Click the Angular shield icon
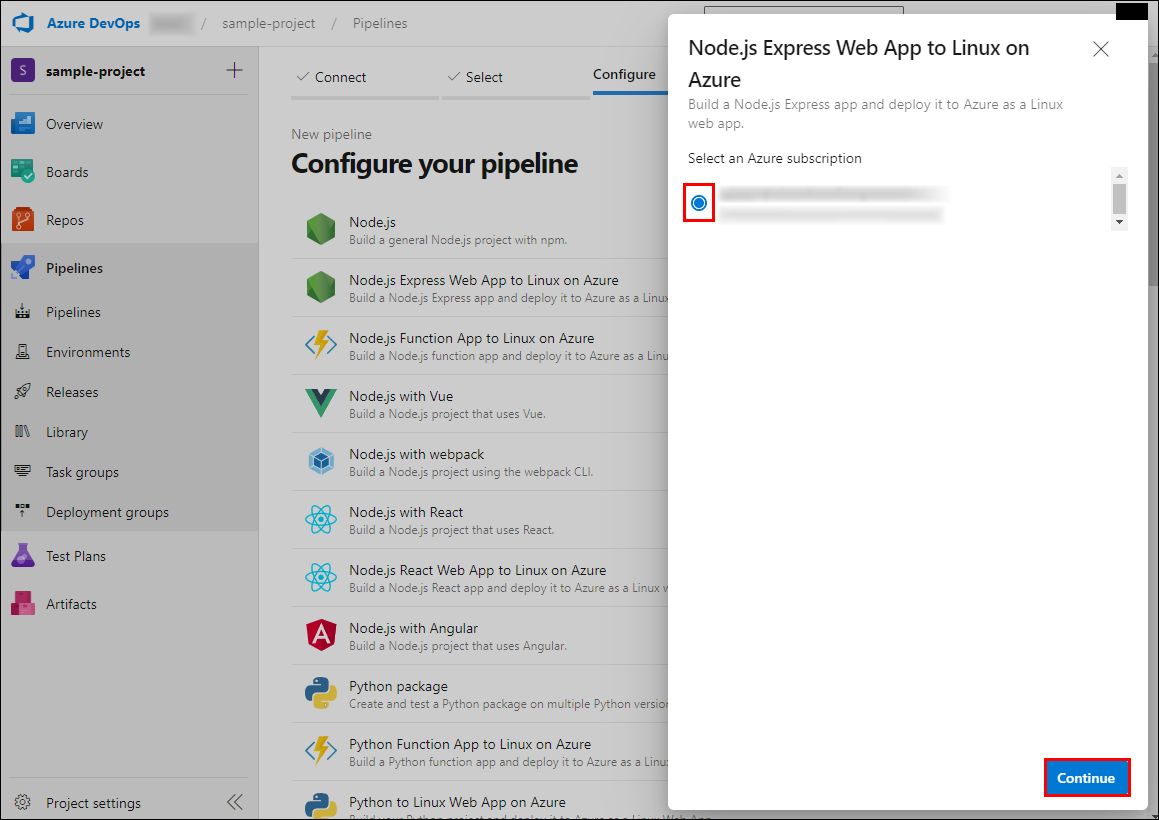Image resolution: width=1159 pixels, height=820 pixels. (x=321, y=635)
